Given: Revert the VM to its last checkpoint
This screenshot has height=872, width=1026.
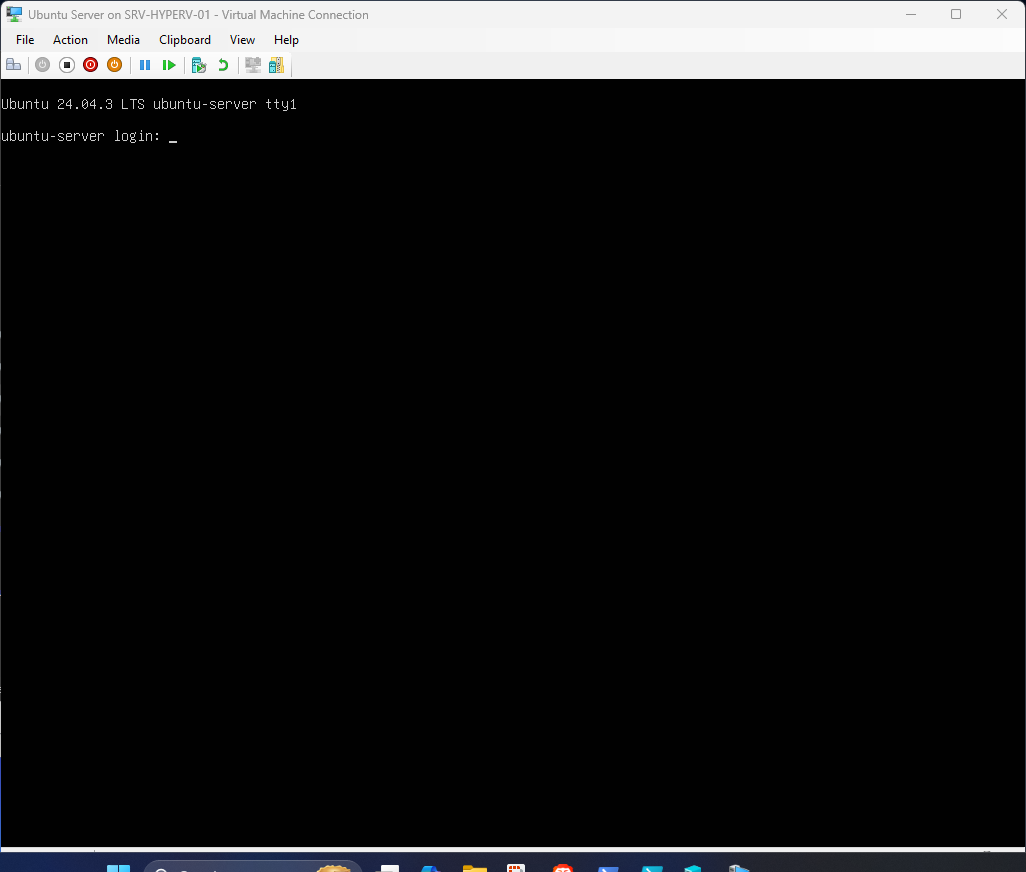Looking at the screenshot, I should point(222,64).
